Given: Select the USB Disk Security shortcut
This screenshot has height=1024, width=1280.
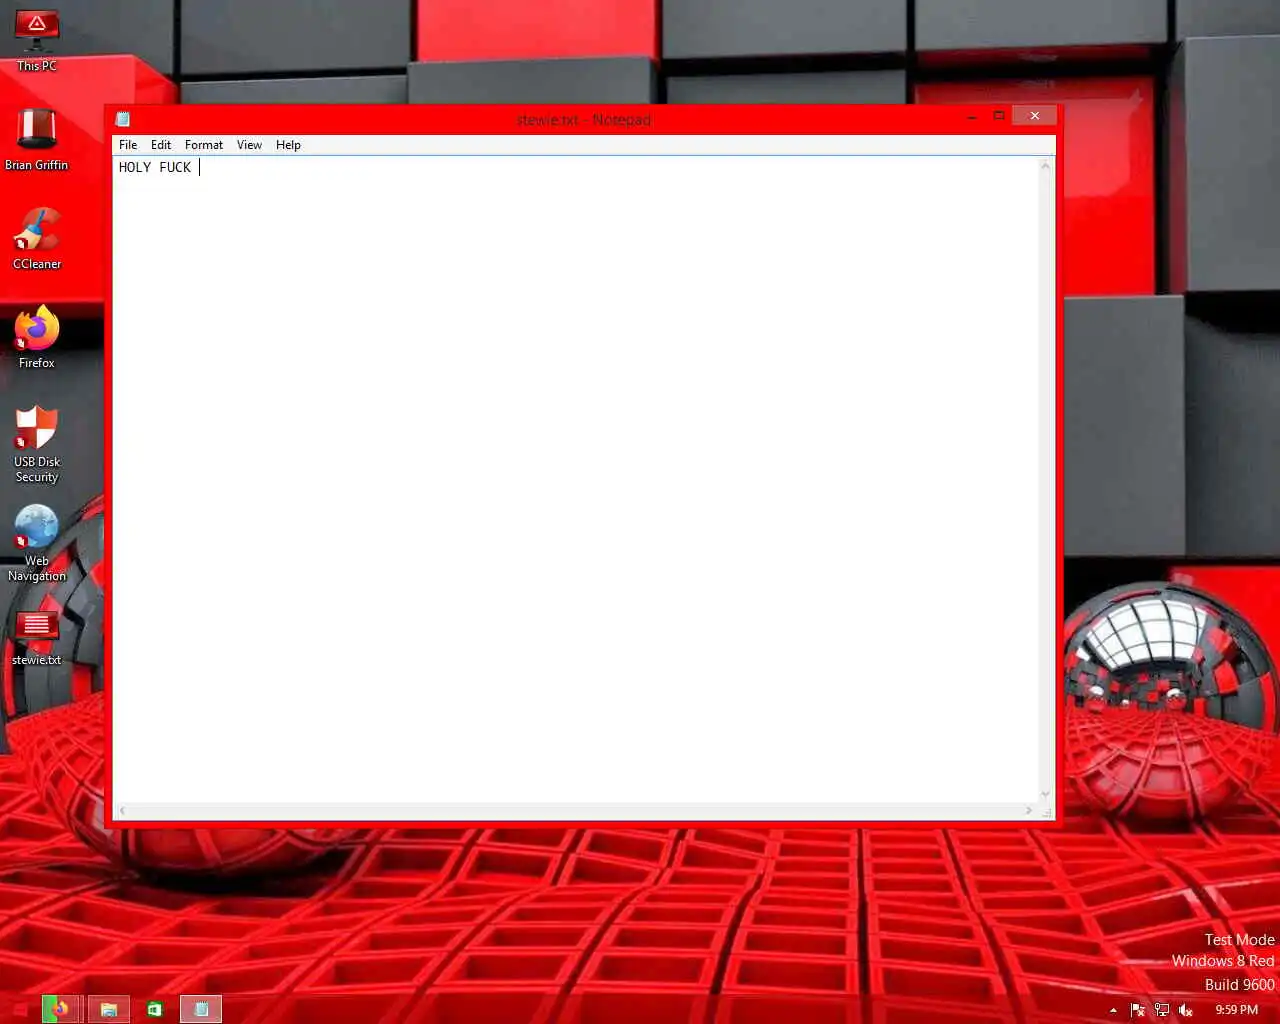Looking at the screenshot, I should (x=37, y=444).
